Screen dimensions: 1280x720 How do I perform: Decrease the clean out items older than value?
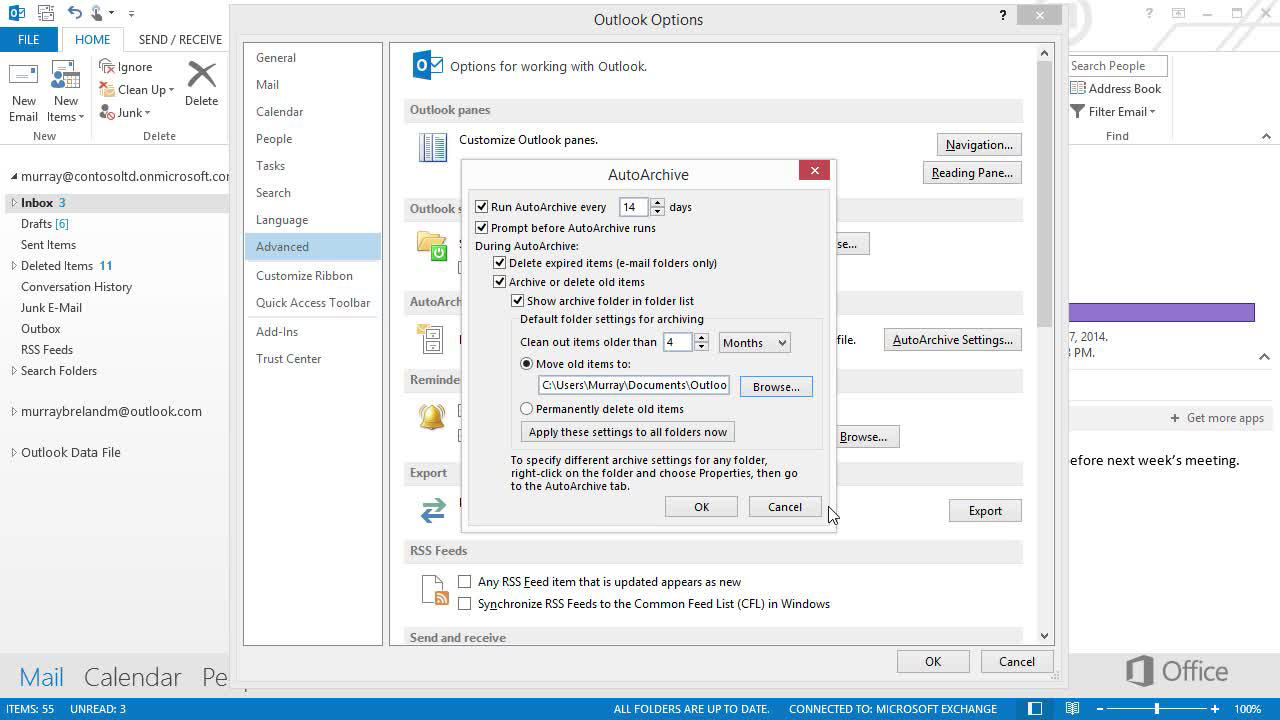tap(701, 347)
